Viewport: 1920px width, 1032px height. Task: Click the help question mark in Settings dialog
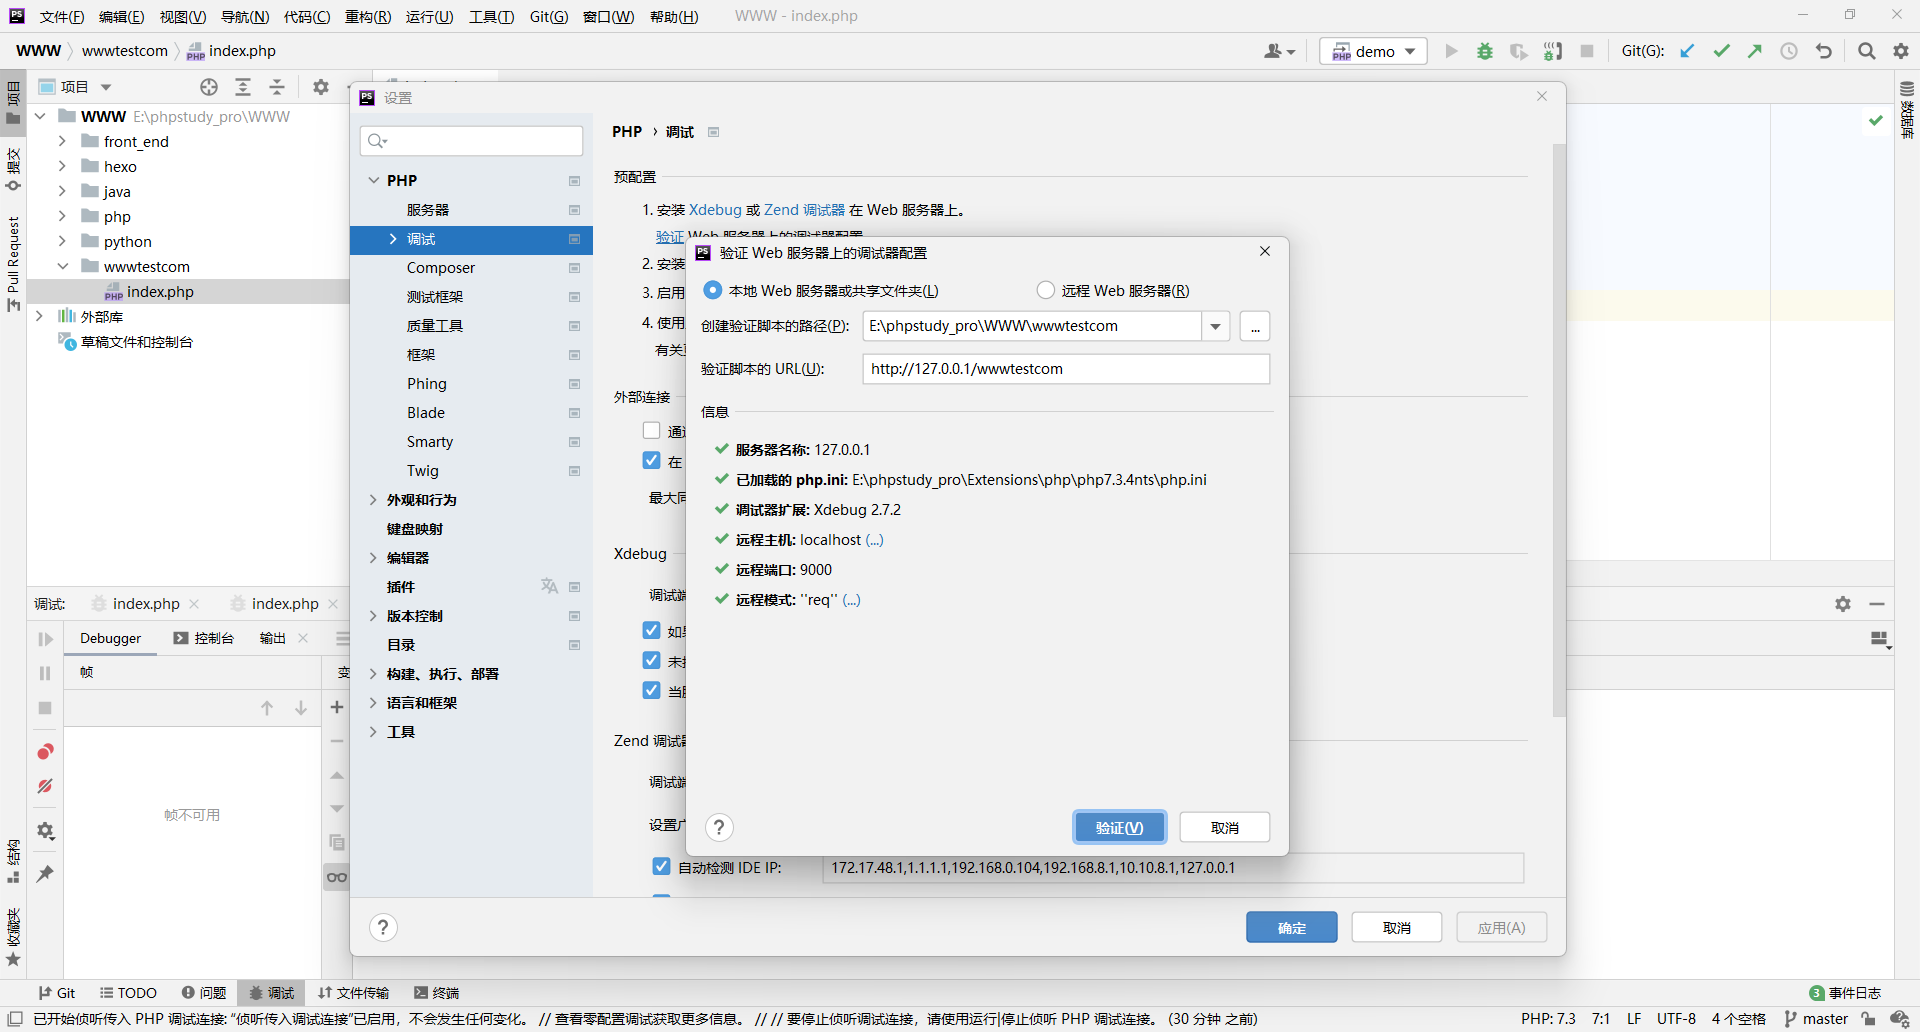[x=383, y=927]
